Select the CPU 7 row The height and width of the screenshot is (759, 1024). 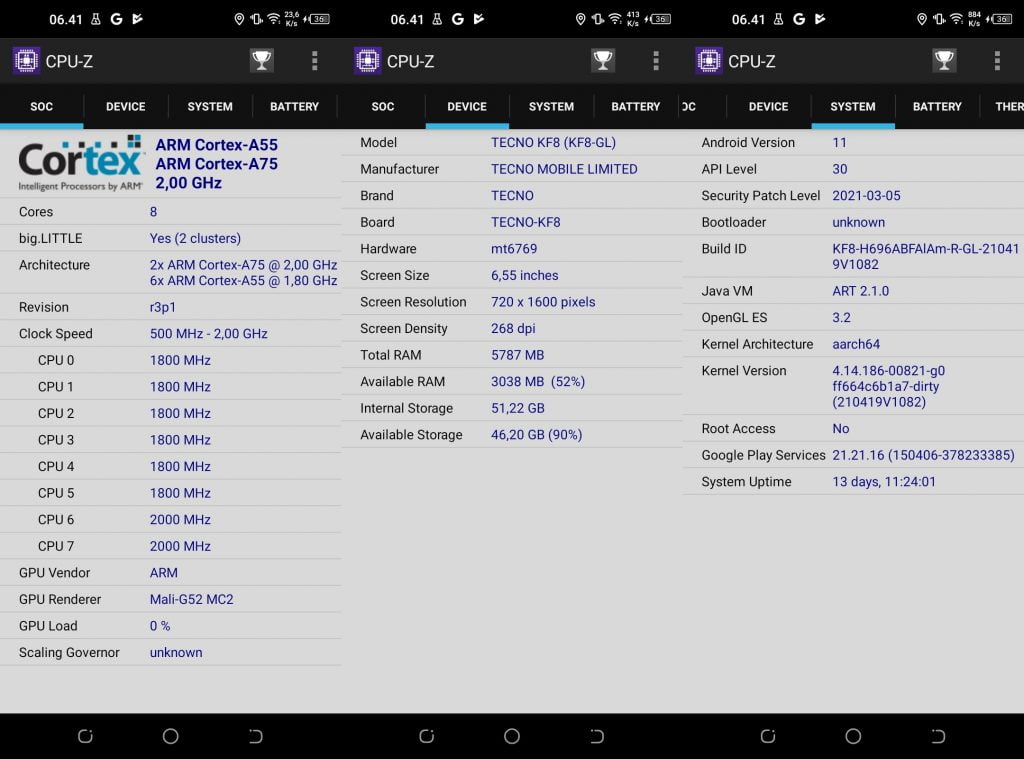(x=170, y=546)
